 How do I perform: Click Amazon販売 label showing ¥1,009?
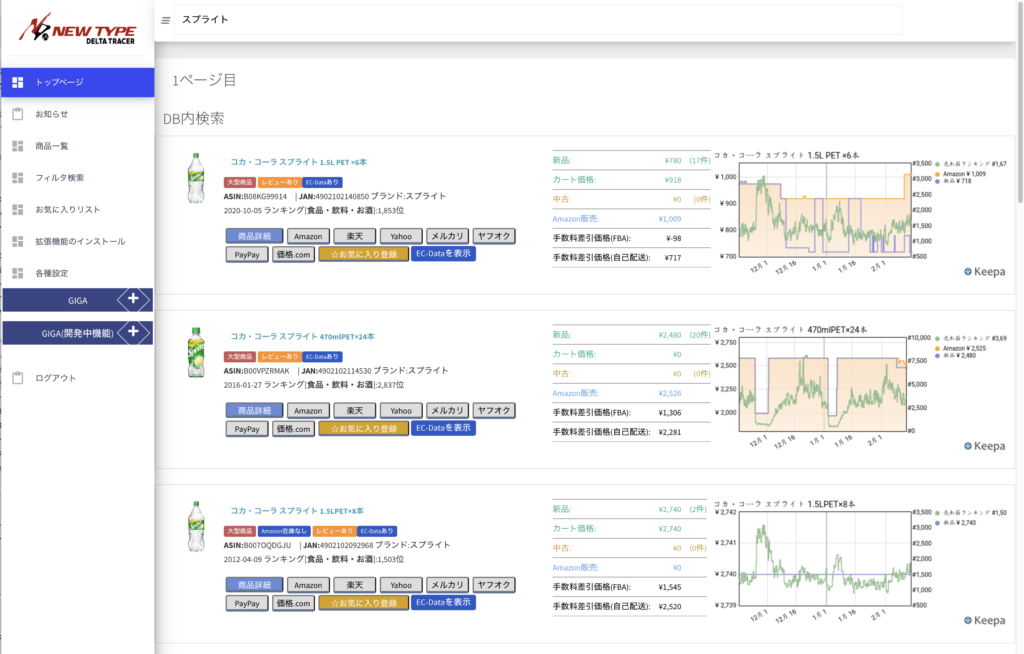point(575,219)
